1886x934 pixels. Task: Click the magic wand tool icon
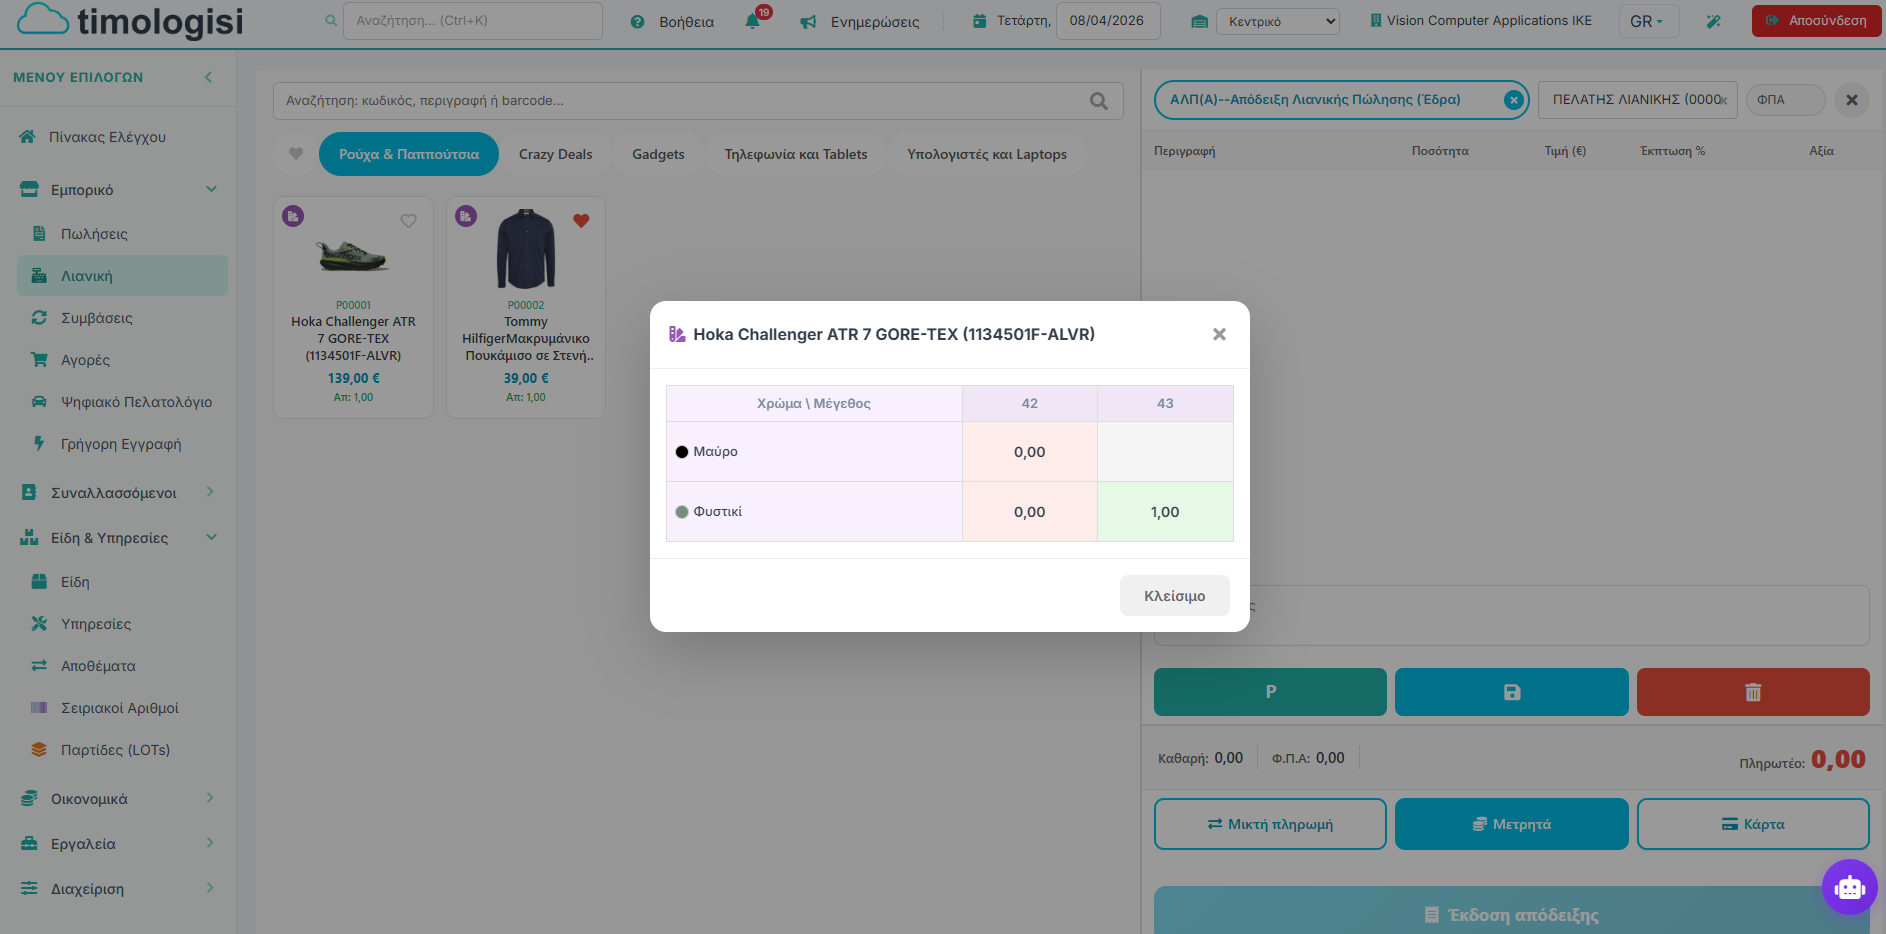[x=1714, y=21]
